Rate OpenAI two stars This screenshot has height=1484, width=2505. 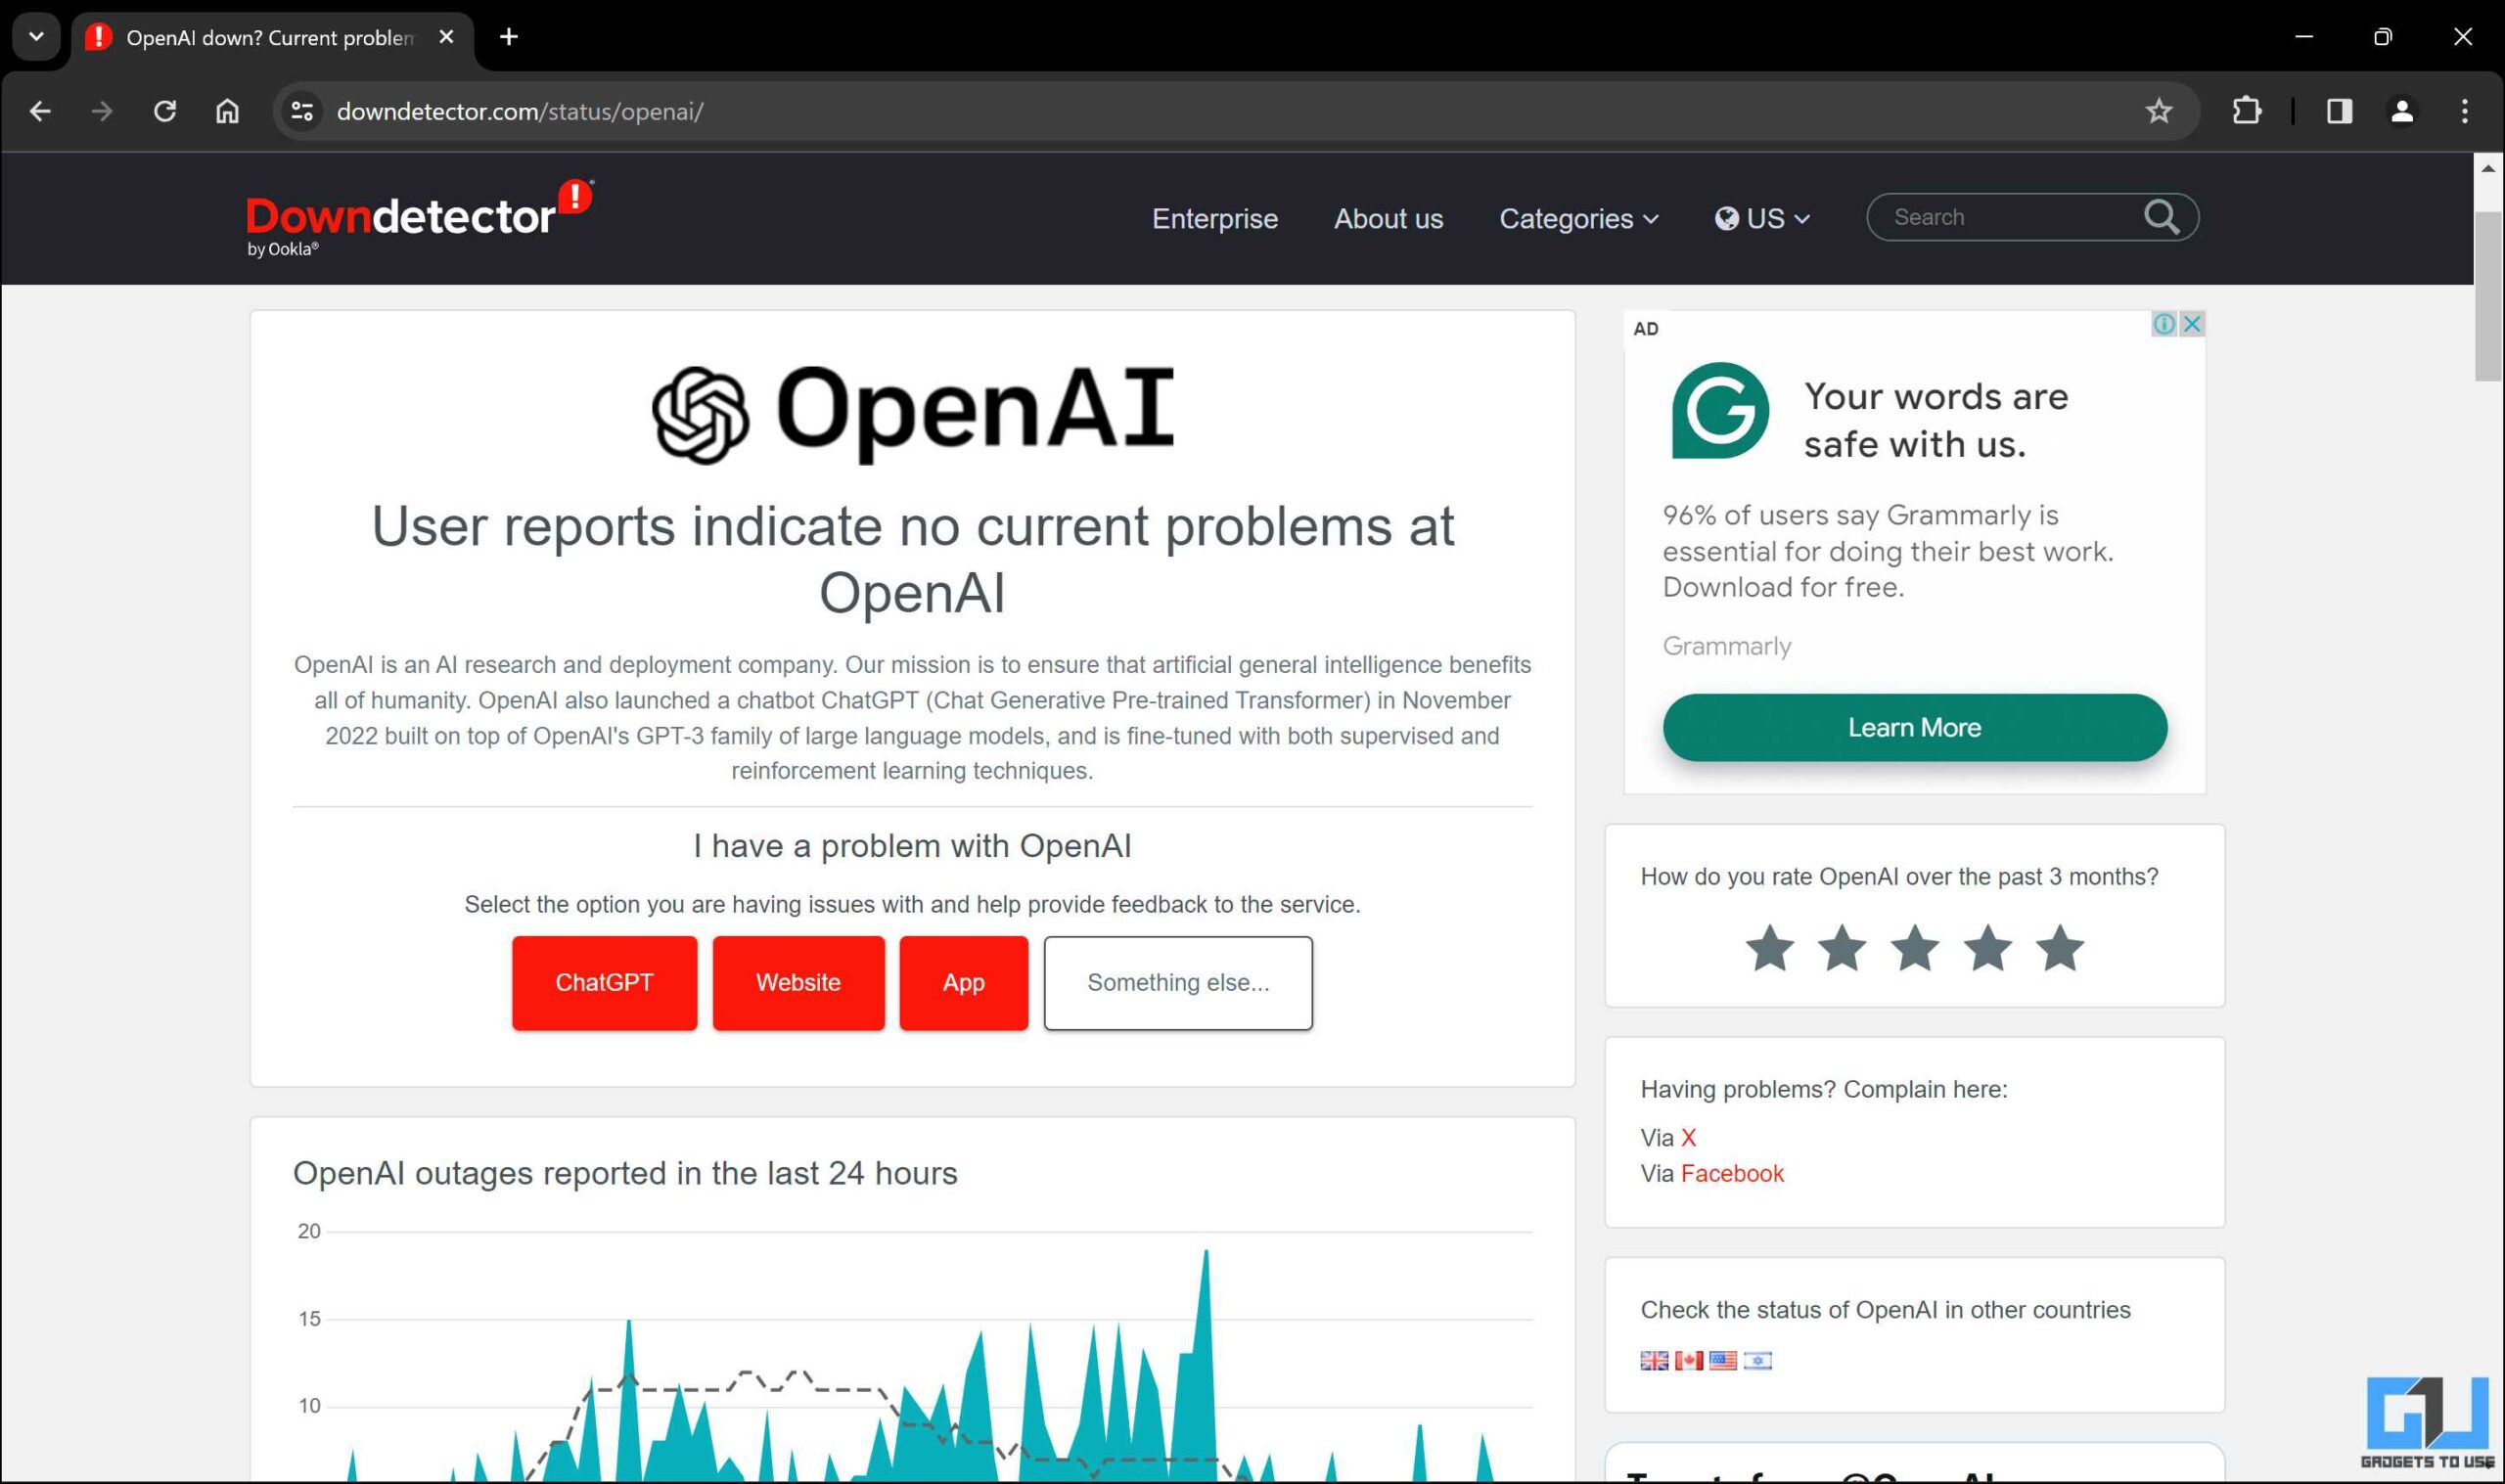pyautogui.click(x=1842, y=948)
